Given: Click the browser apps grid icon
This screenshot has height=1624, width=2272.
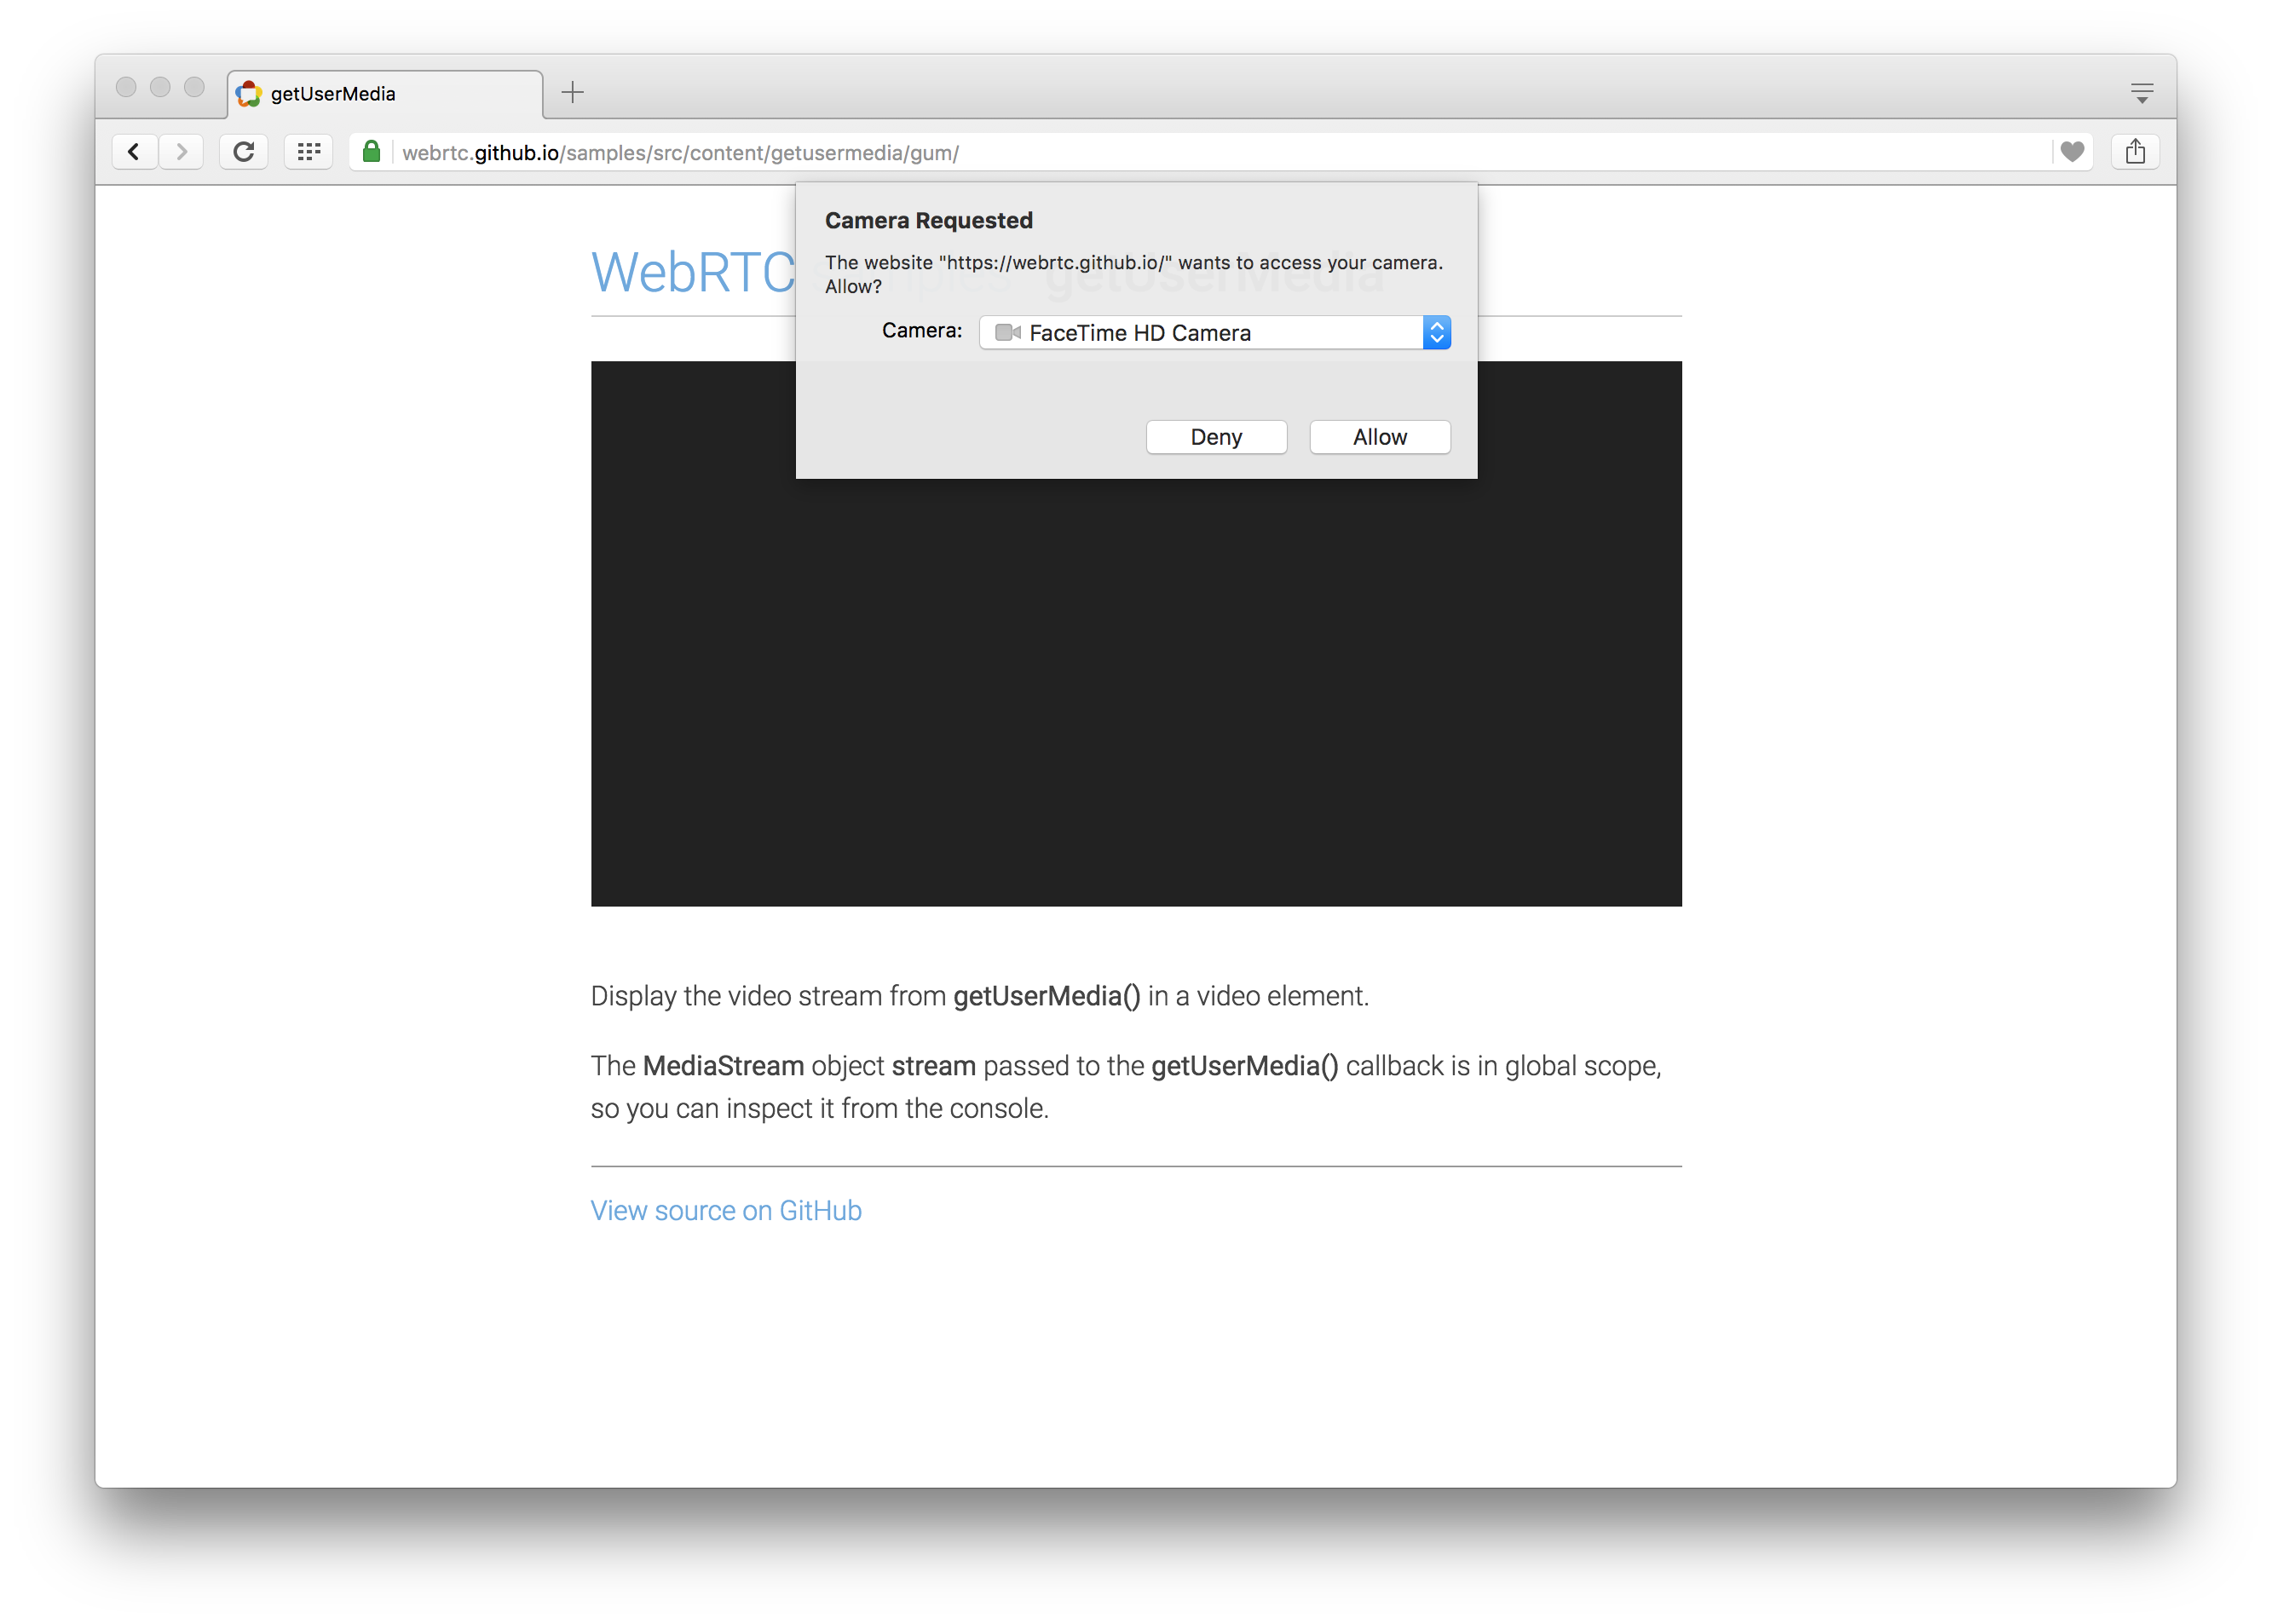Looking at the screenshot, I should point(308,151).
